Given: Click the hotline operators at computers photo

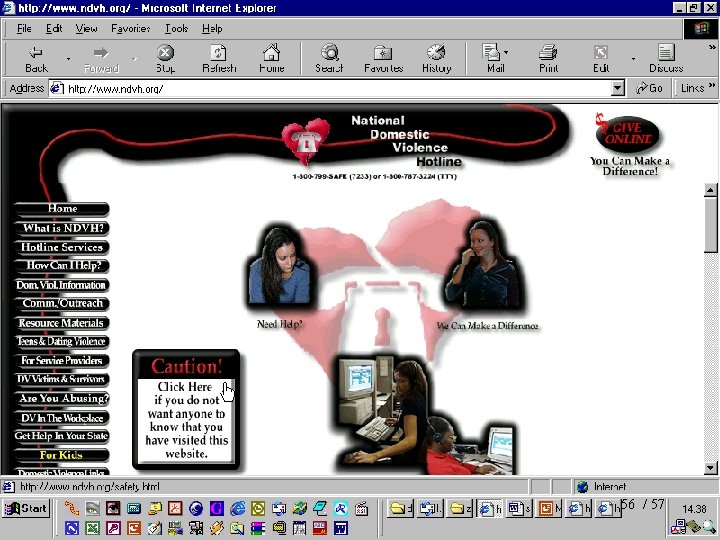Looking at the screenshot, I should 426,415.
